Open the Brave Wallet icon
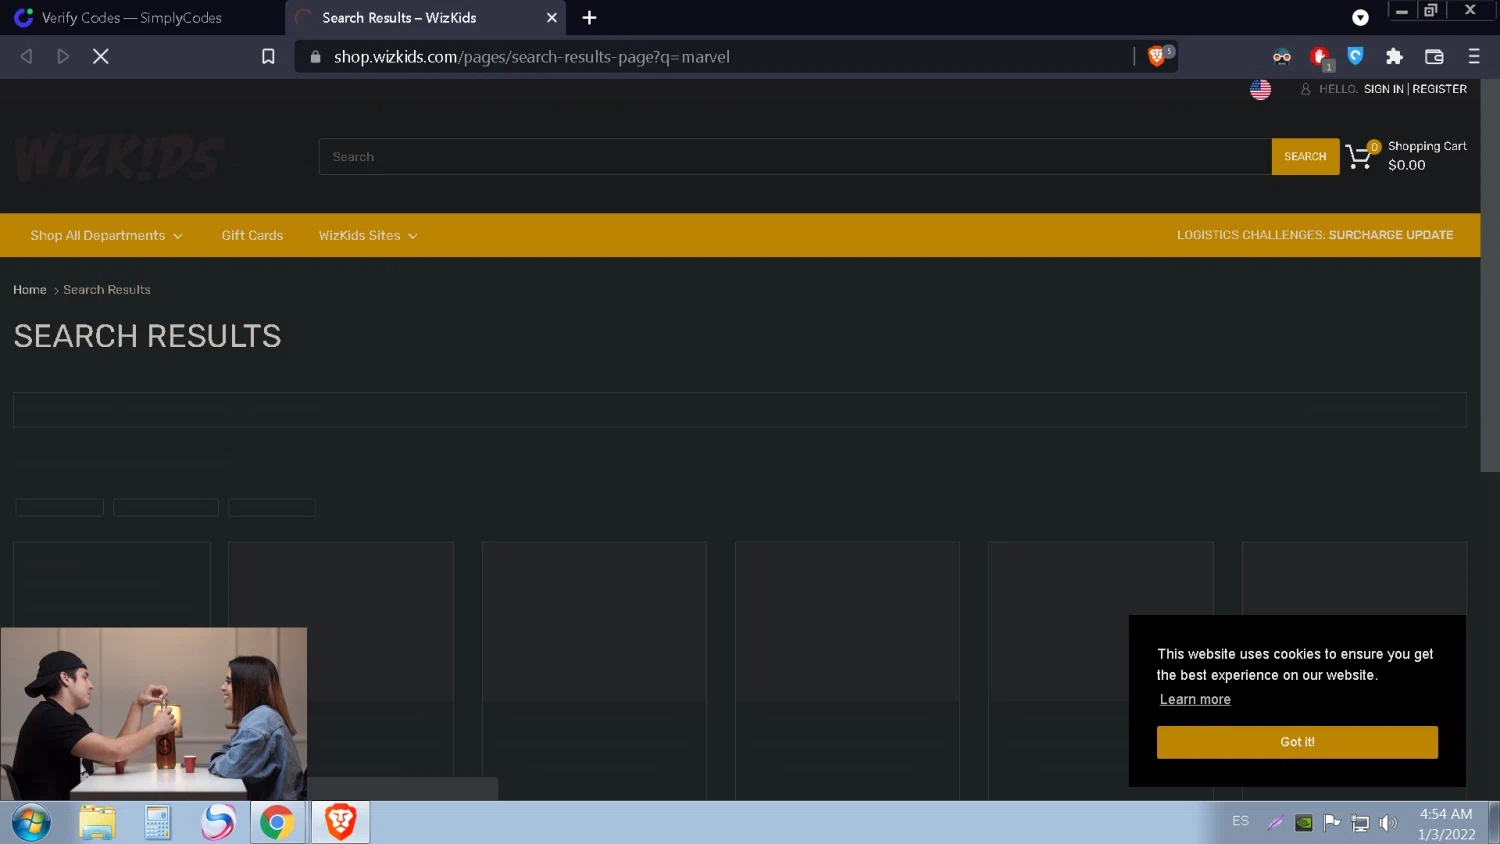 click(1434, 57)
